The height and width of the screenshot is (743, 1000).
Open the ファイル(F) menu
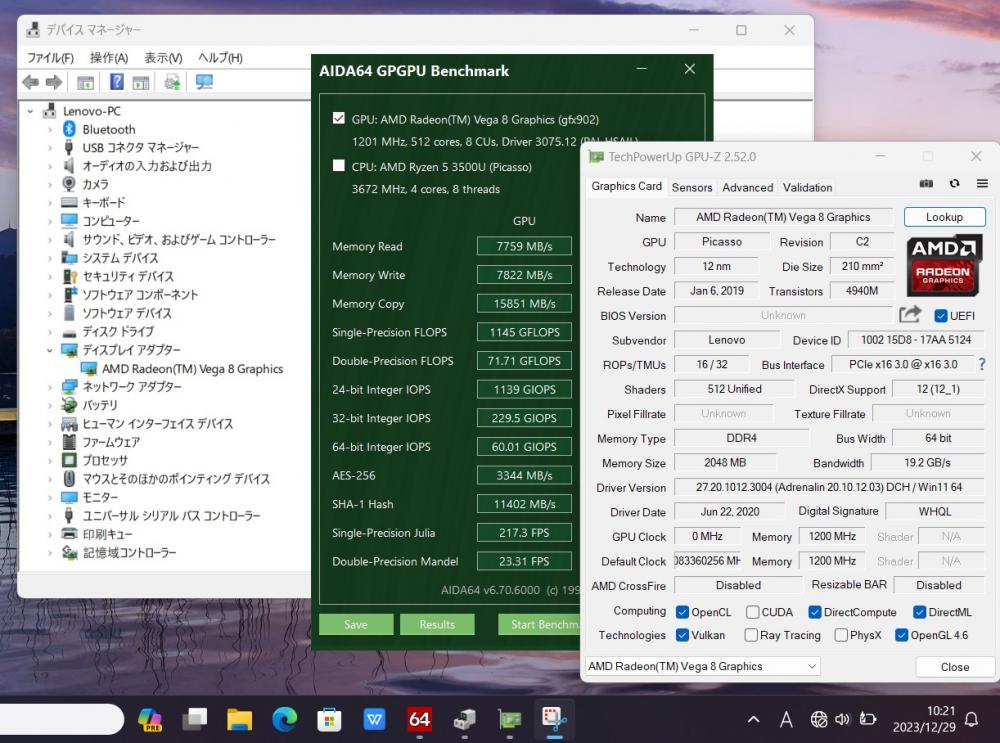50,58
